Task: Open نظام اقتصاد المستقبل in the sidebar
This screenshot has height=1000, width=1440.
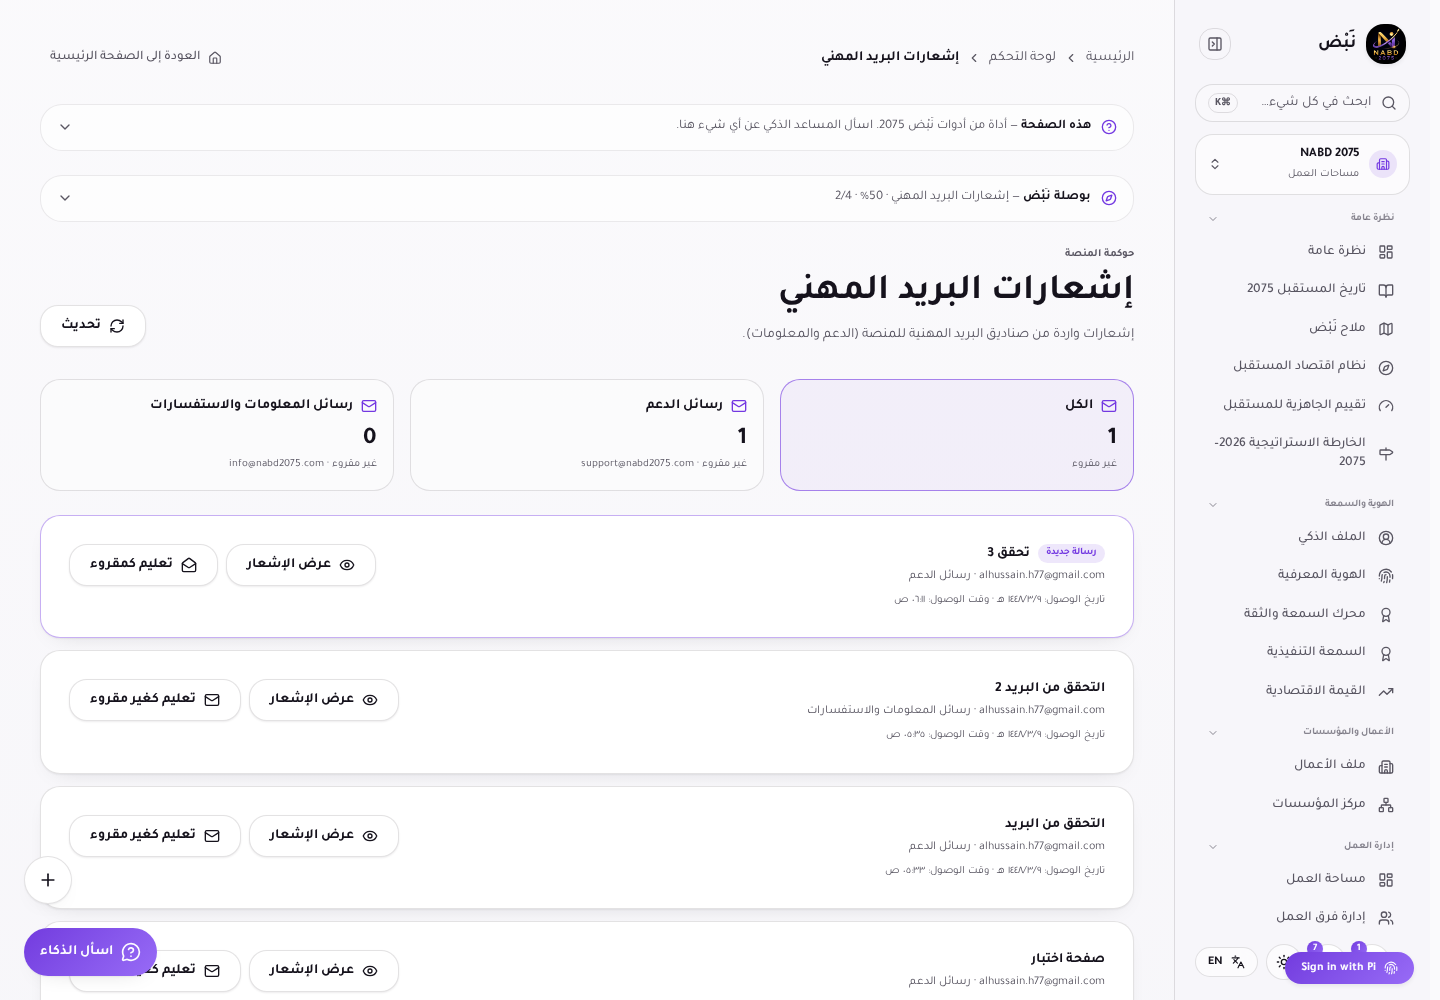Action: click(1302, 366)
